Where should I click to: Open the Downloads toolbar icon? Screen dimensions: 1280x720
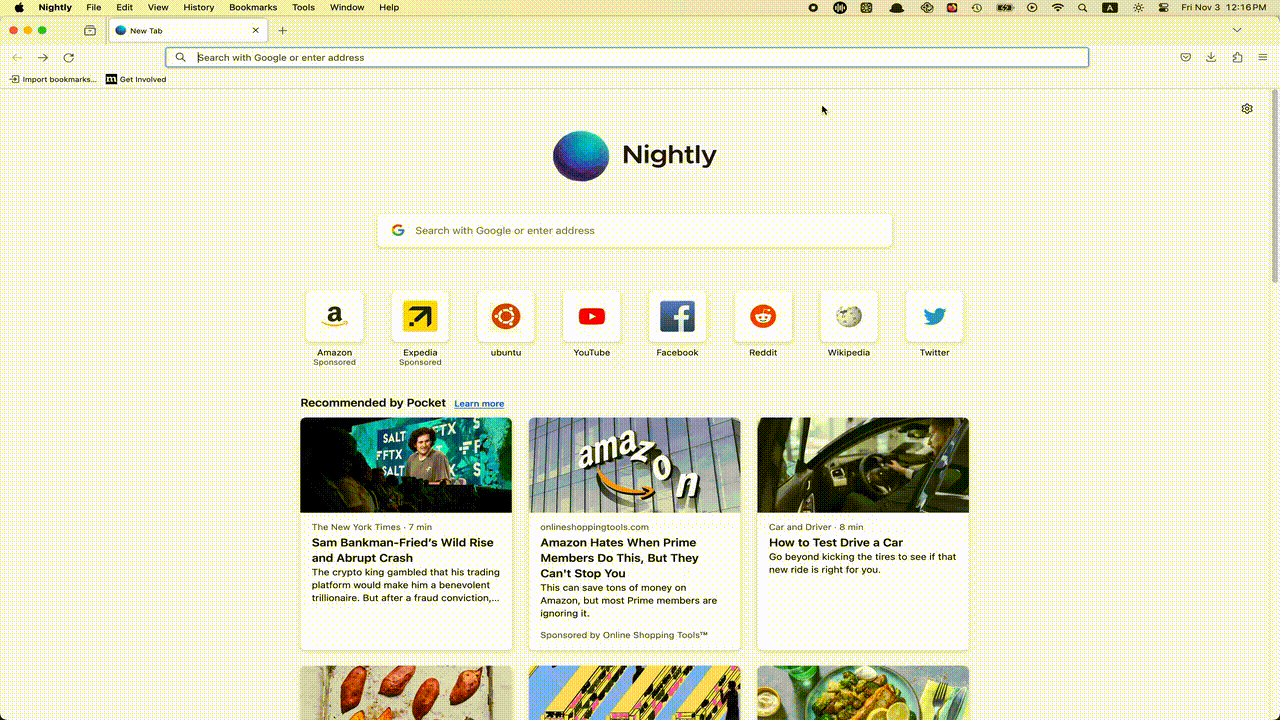coord(1211,58)
